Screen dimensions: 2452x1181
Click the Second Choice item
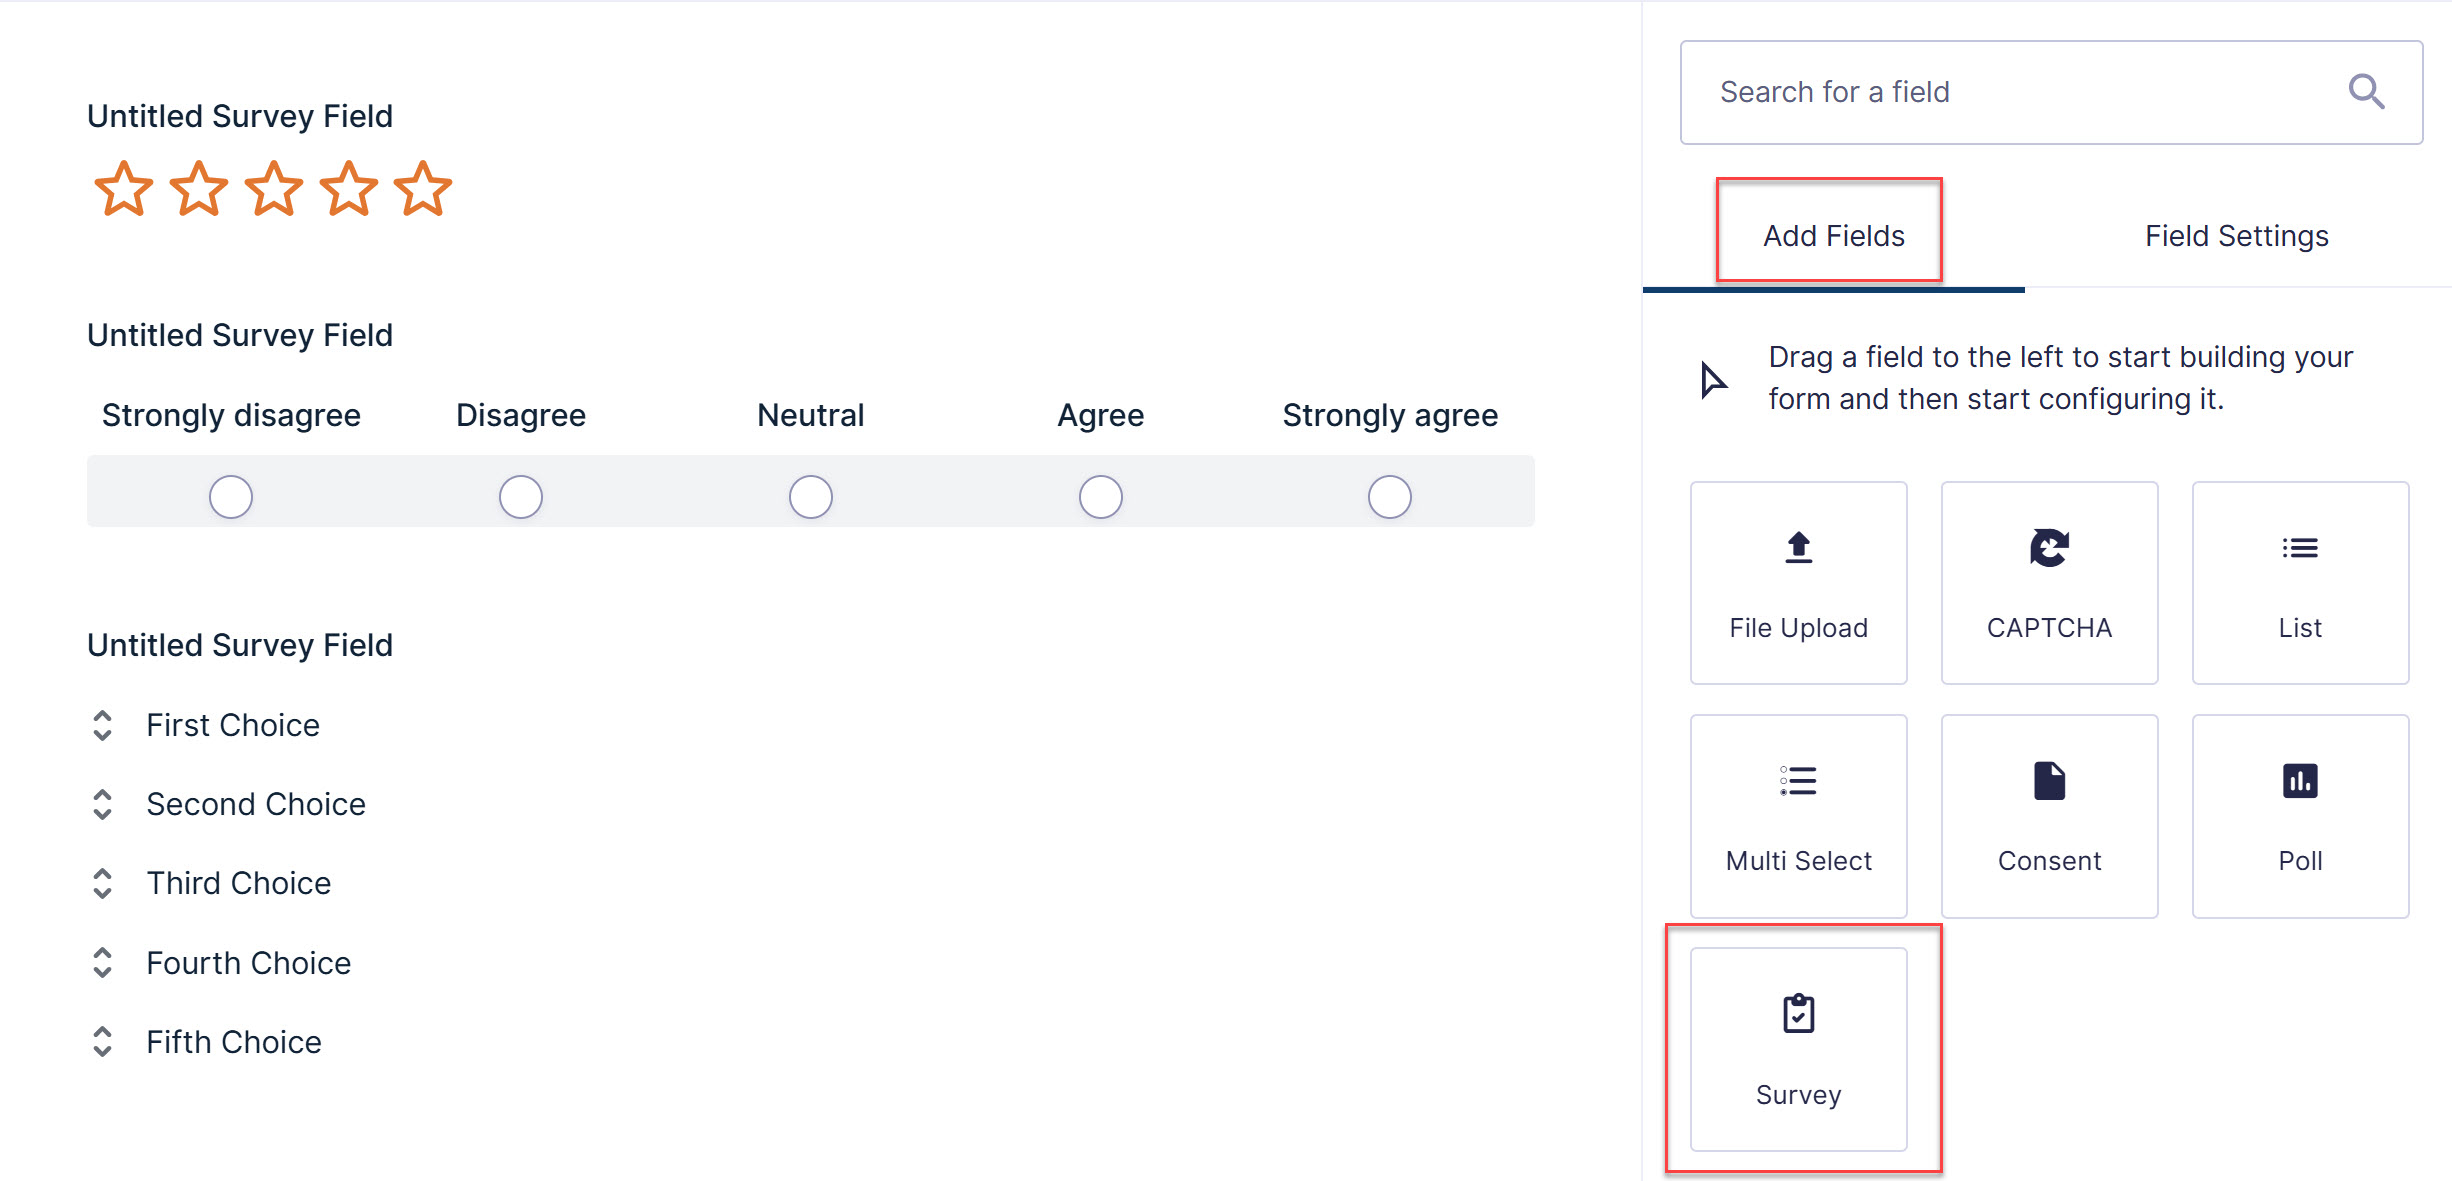point(256,803)
